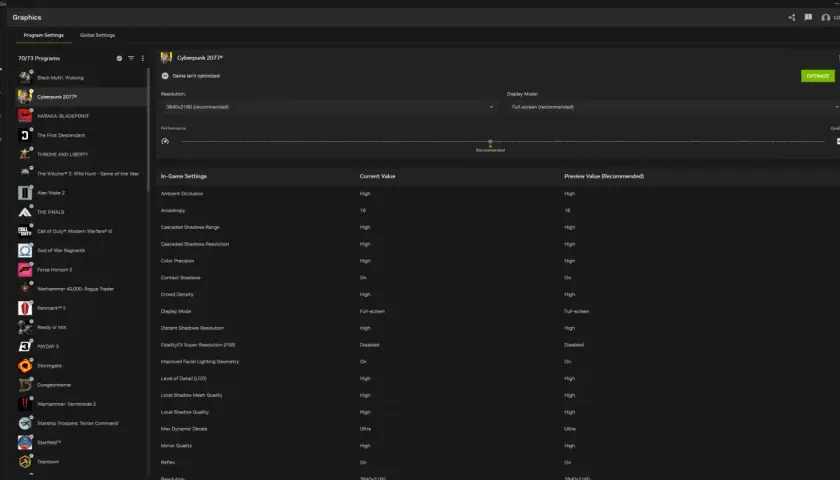Select Call of Duty Modern Warfare III icon
Screen dimensions: 840x480
[25, 231]
